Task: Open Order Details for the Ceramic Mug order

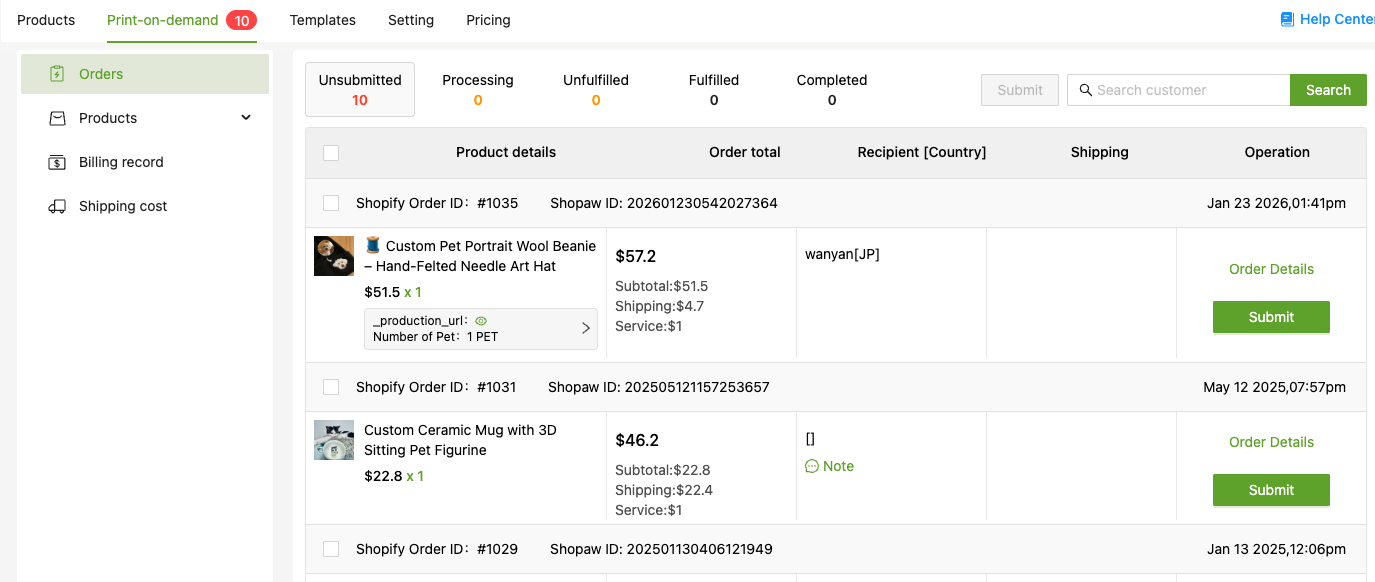Action: (1271, 442)
